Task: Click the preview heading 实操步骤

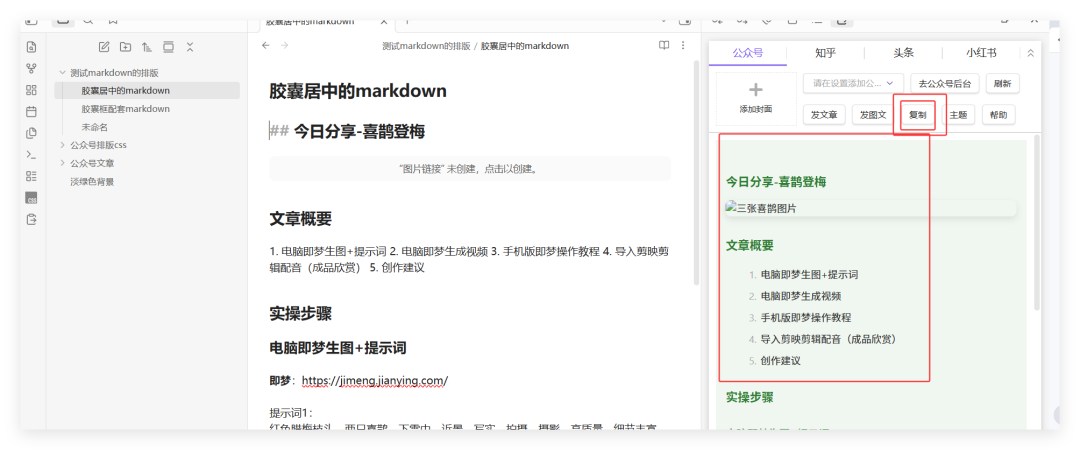Action: click(750, 398)
